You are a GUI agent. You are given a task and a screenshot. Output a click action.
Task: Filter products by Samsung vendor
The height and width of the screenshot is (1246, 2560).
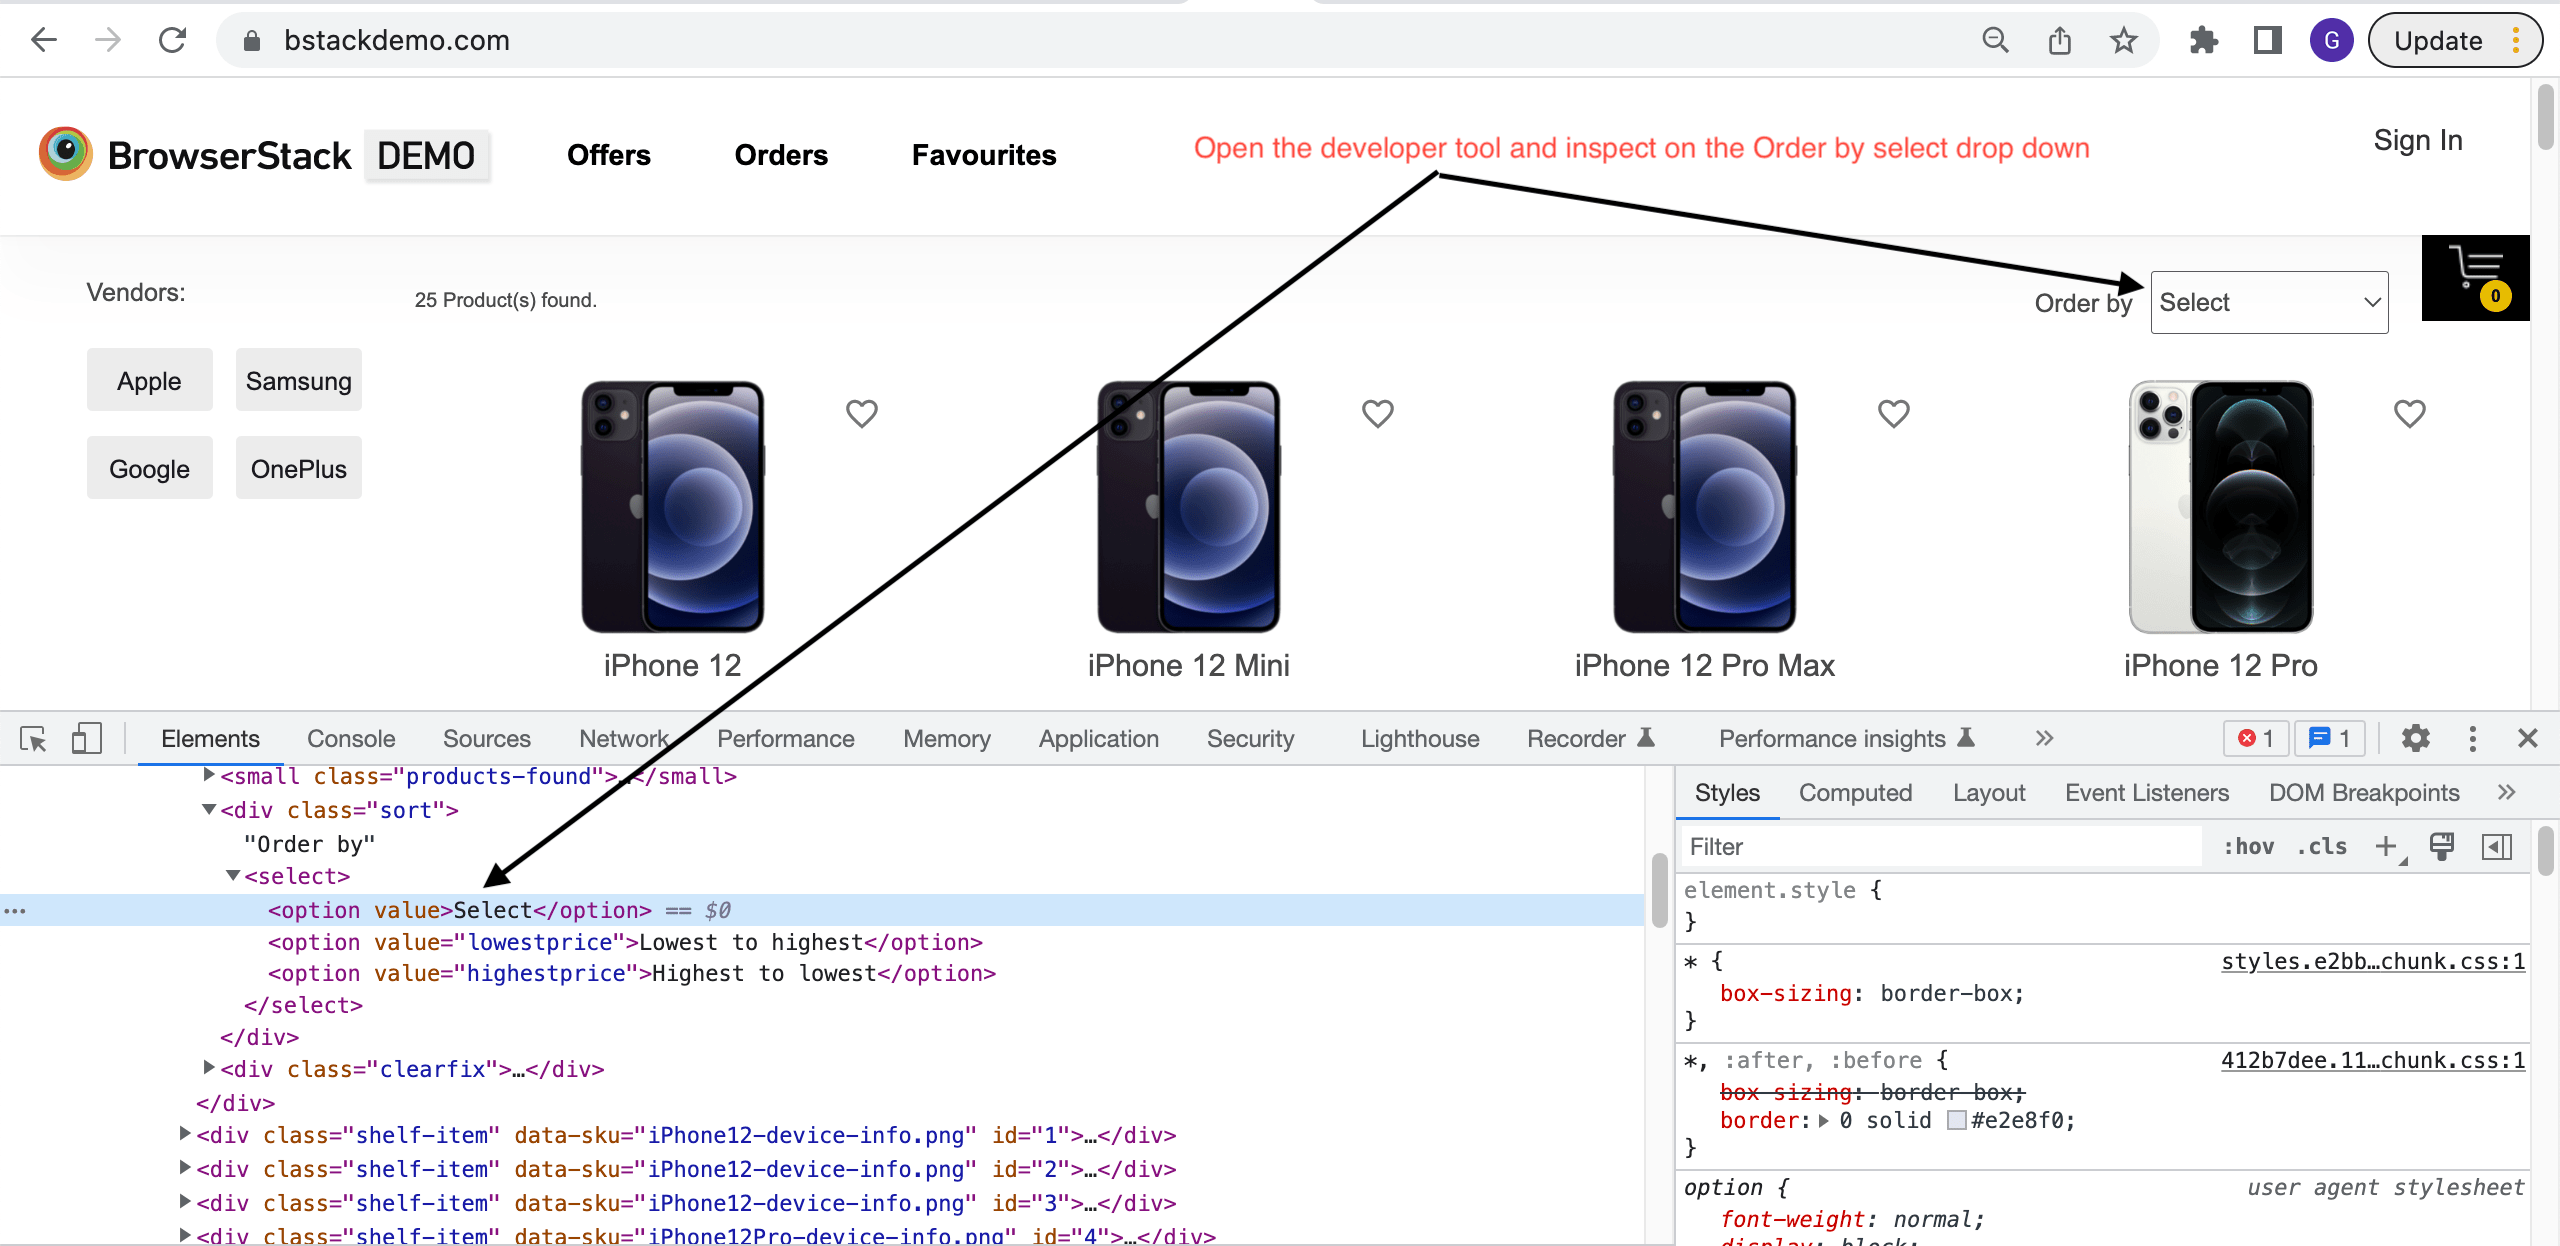(297, 380)
